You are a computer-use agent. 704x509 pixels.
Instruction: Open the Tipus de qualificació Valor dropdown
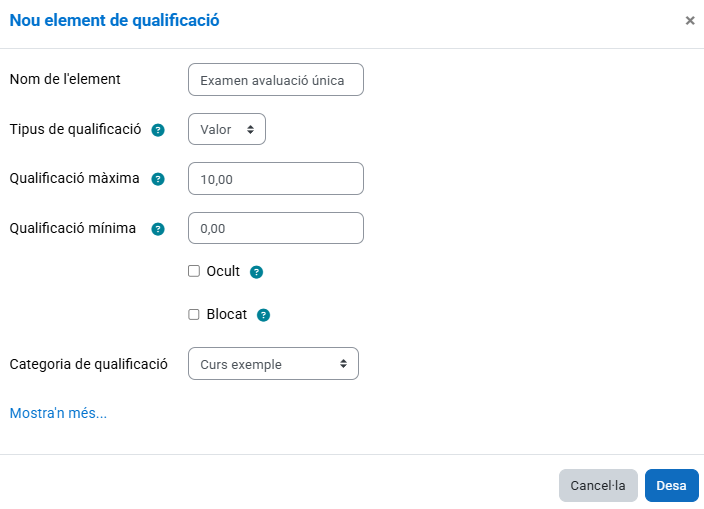tap(227, 129)
